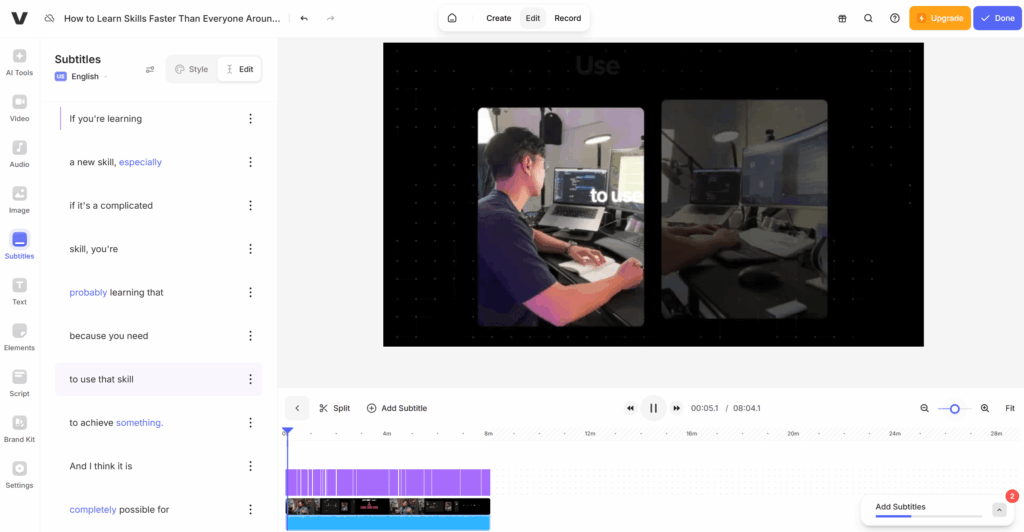The image size is (1024, 532).
Task: Click the video preview canvas
Action: pos(653,195)
